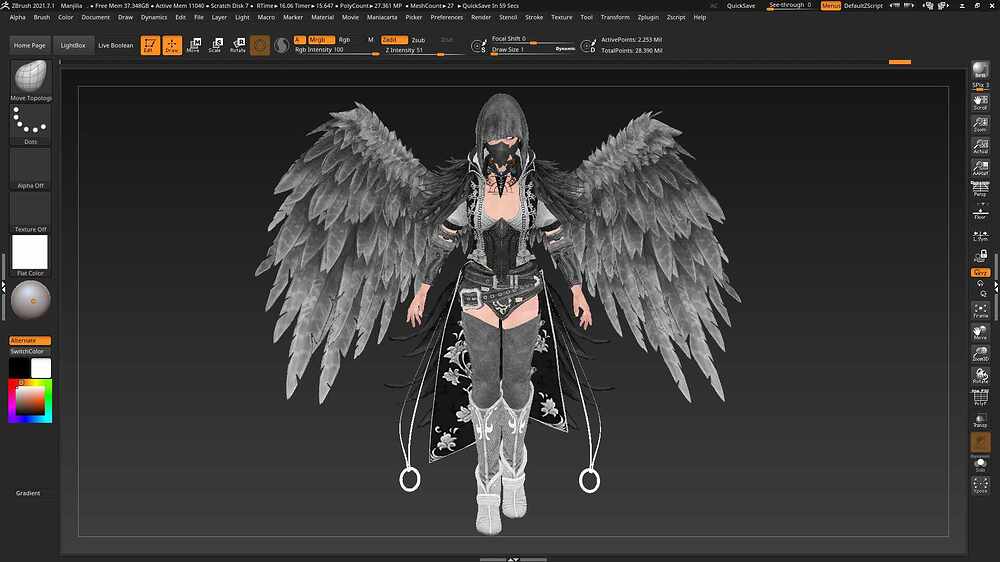Open the Transform menu
1000x562 pixels.
pos(615,17)
